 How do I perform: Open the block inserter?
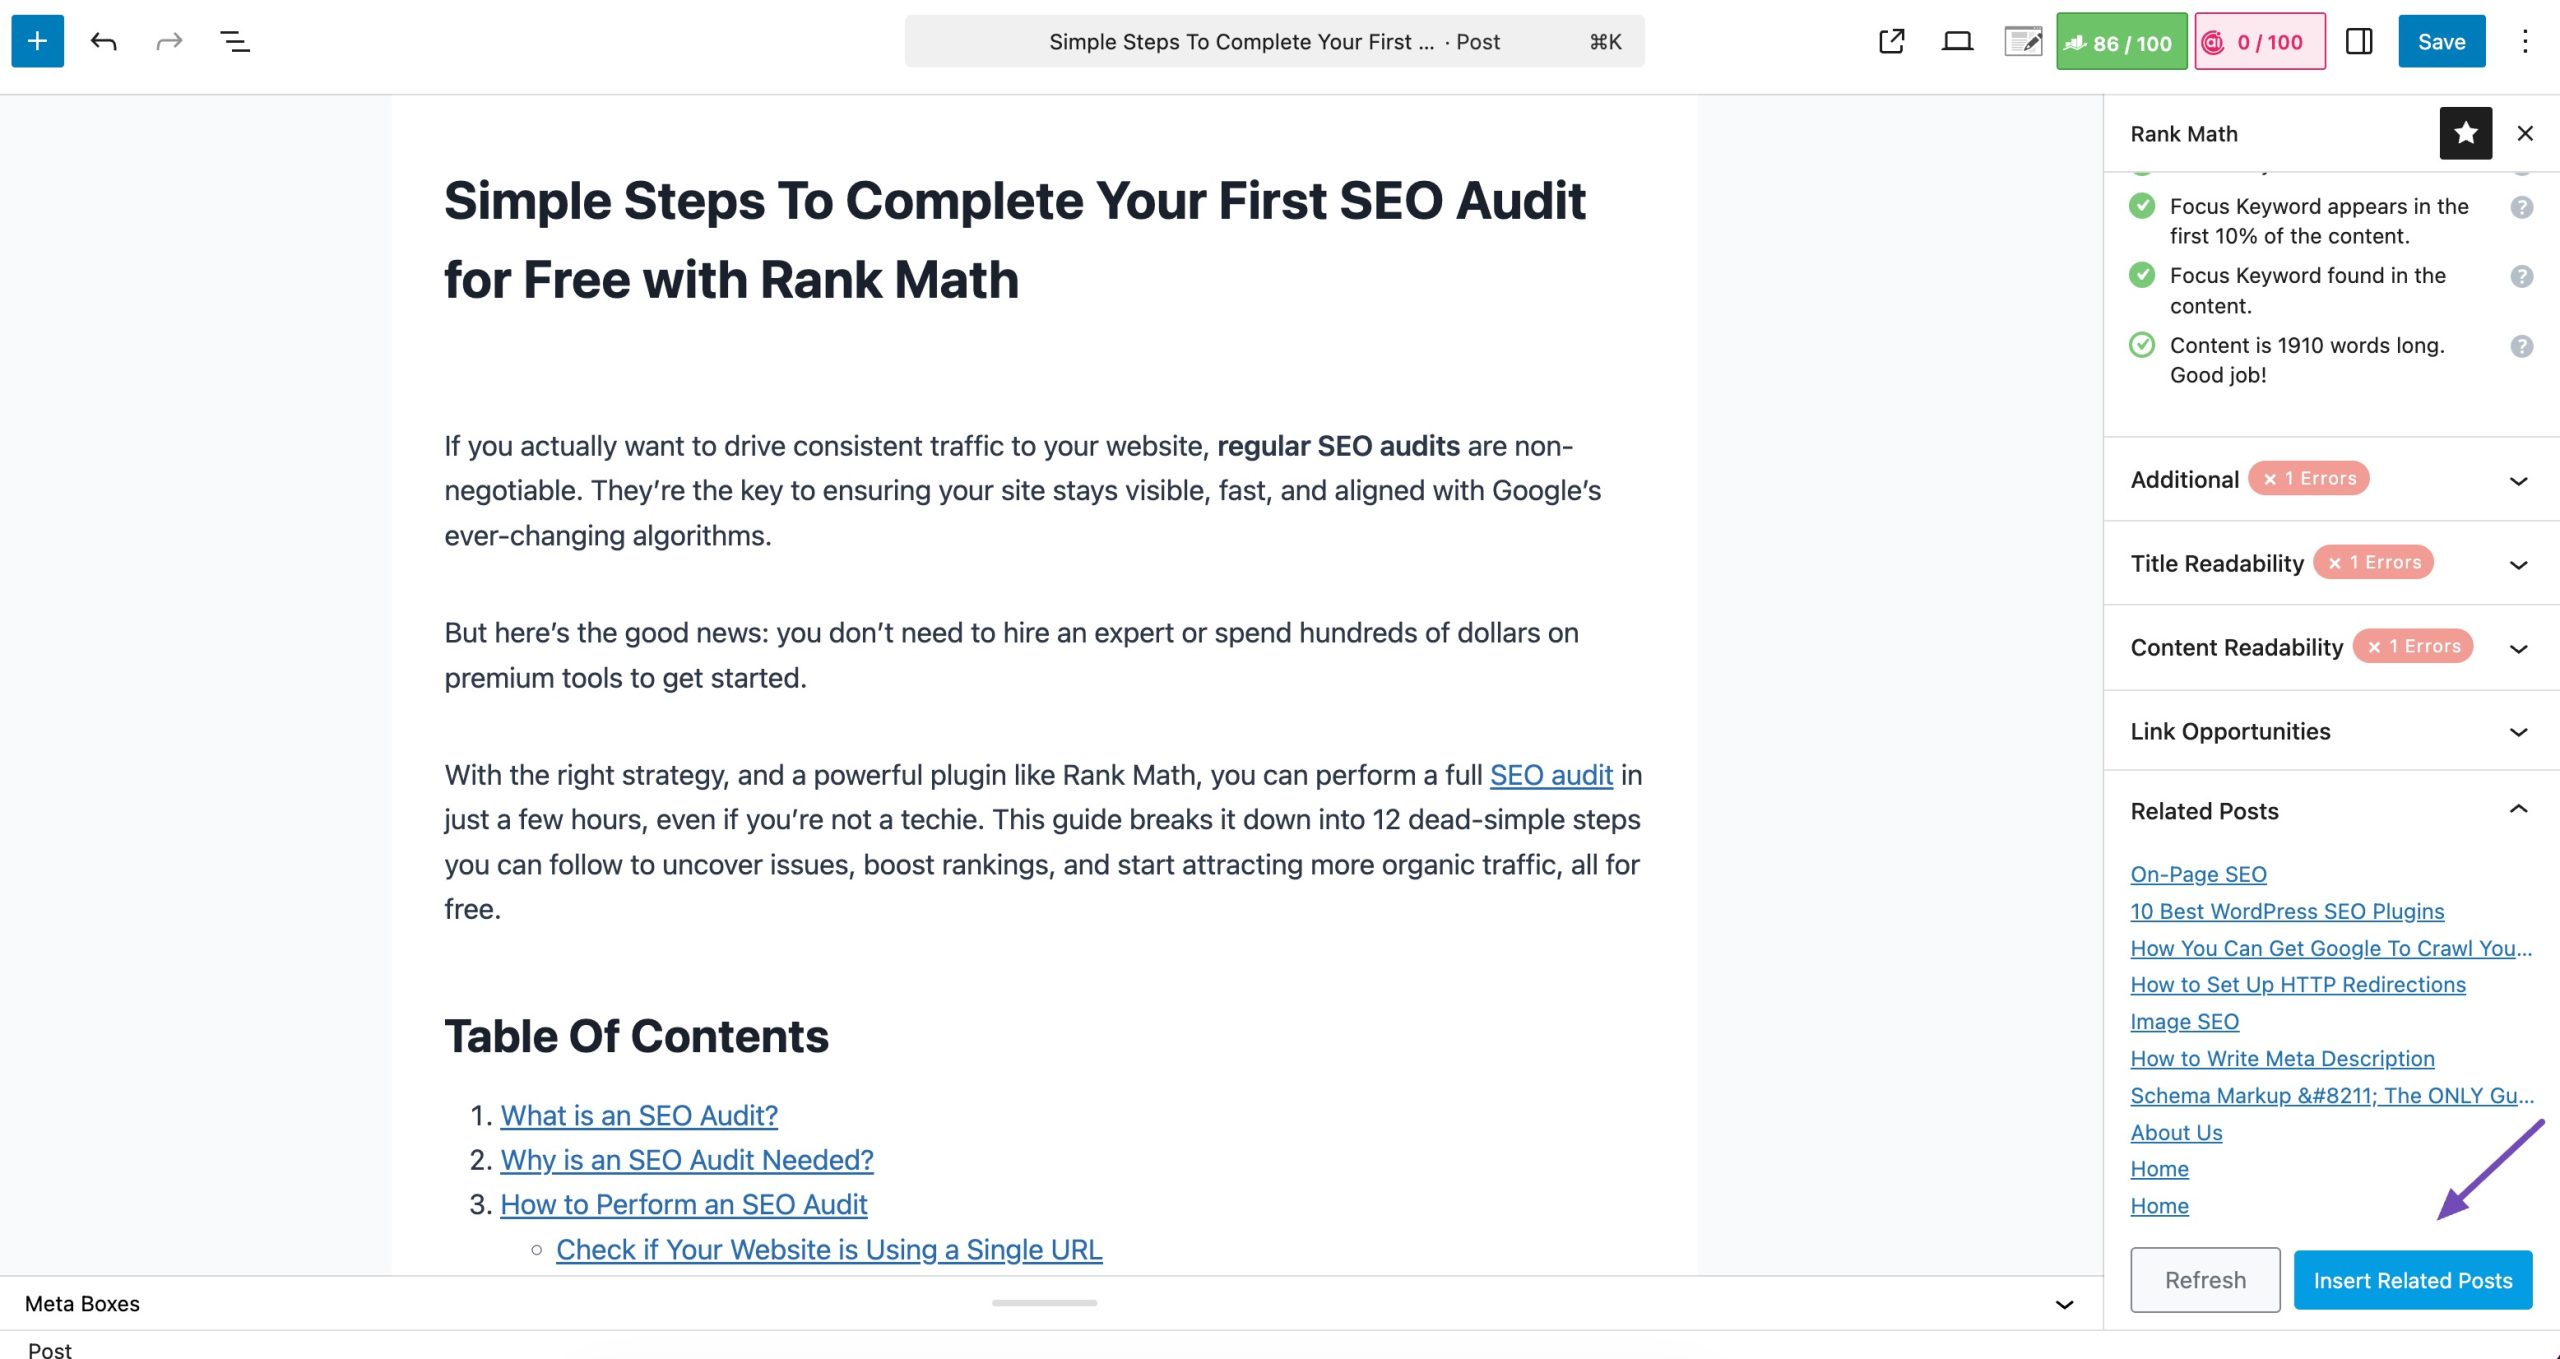tap(37, 41)
